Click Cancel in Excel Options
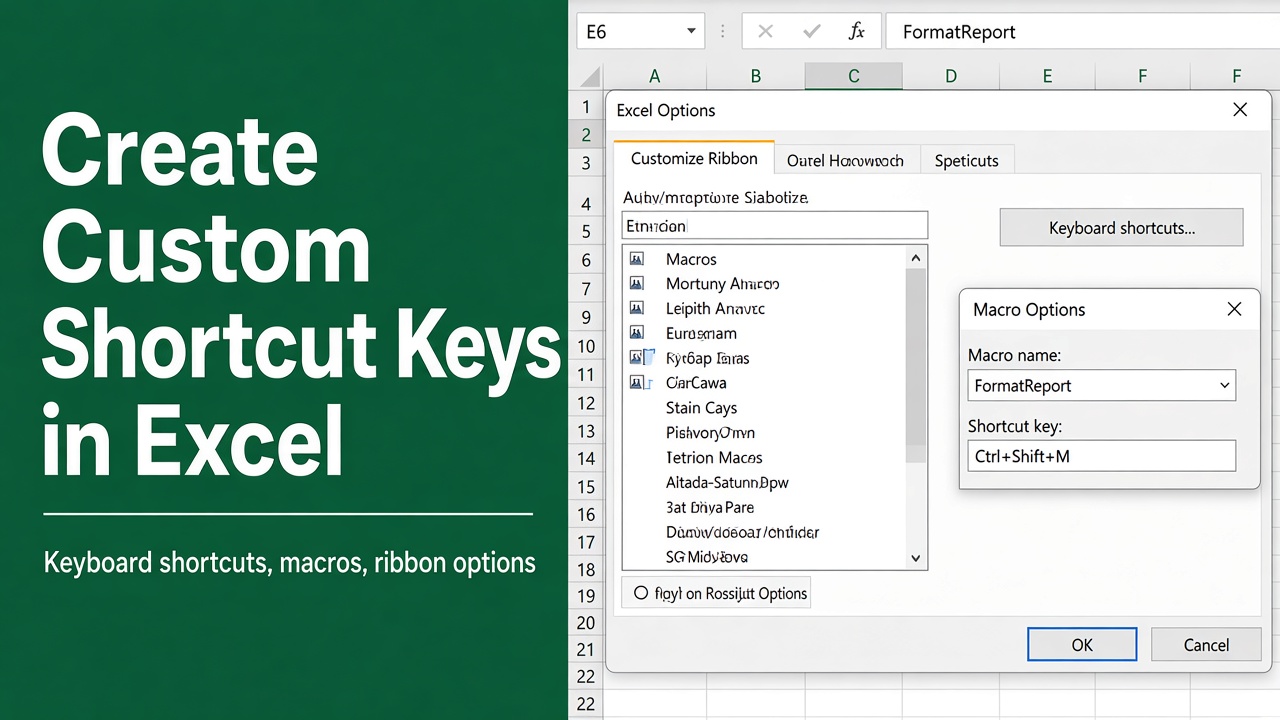Image resolution: width=1280 pixels, height=720 pixels. [1206, 645]
